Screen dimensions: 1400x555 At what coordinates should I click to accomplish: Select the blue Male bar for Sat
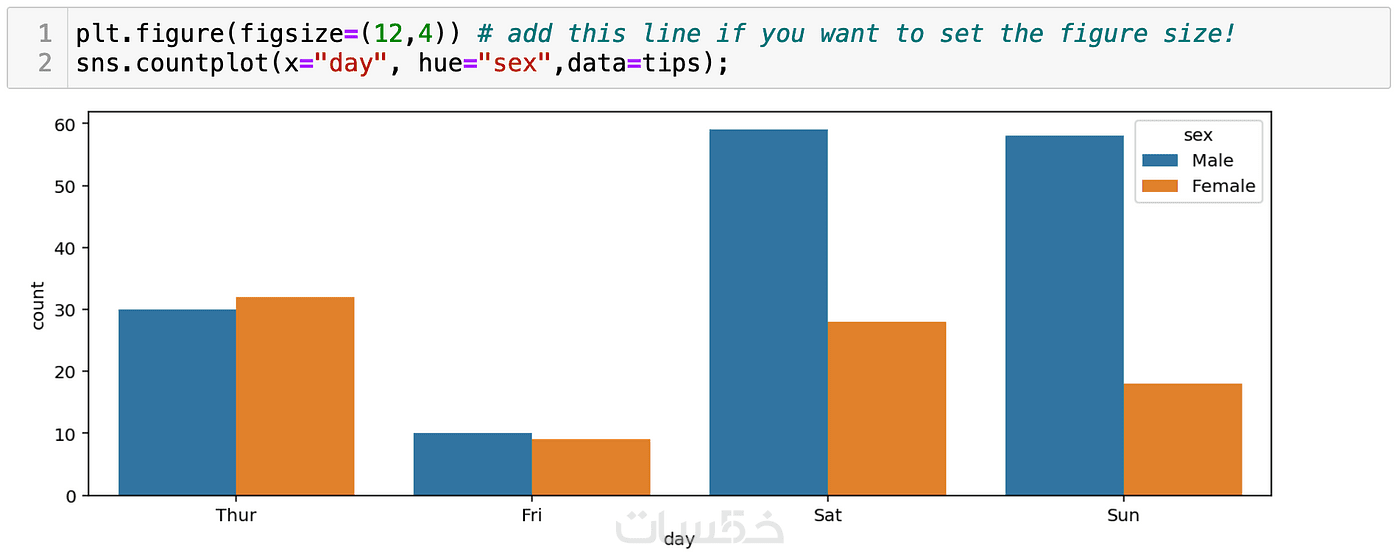[x=768, y=312]
